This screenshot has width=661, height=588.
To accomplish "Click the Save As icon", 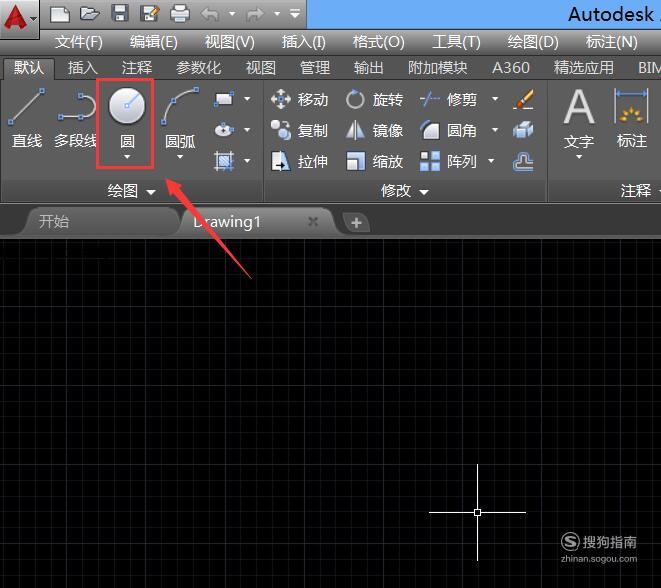I will (150, 14).
